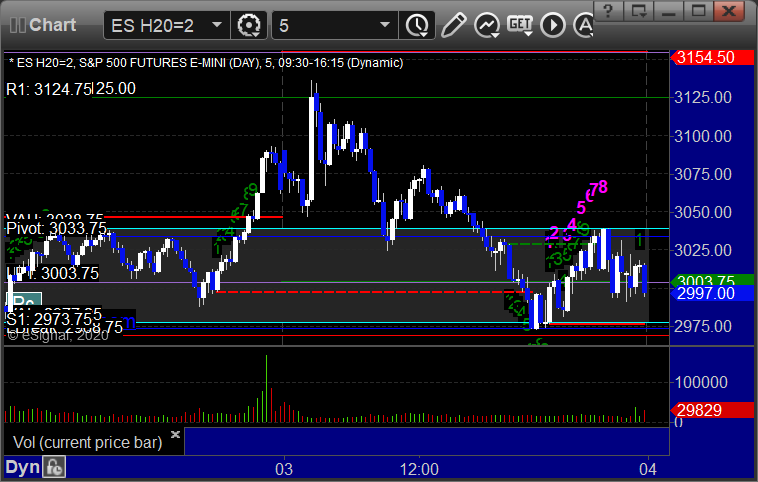Click the 100000 volume axis label
Screen dimensions: 758x482
[x=701, y=382]
